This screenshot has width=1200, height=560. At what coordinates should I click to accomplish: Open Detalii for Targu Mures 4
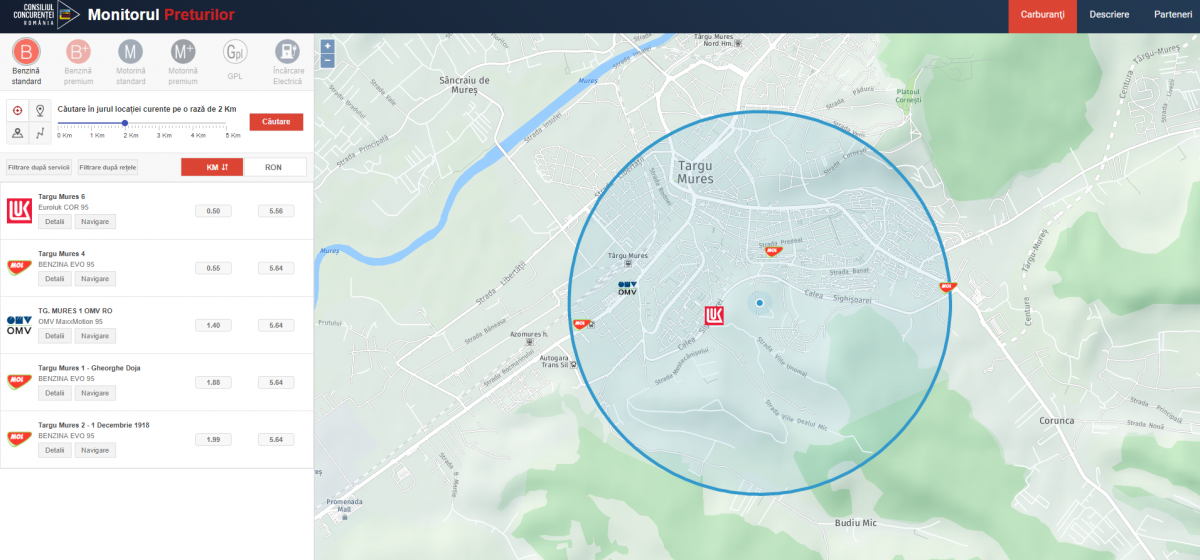tap(55, 279)
